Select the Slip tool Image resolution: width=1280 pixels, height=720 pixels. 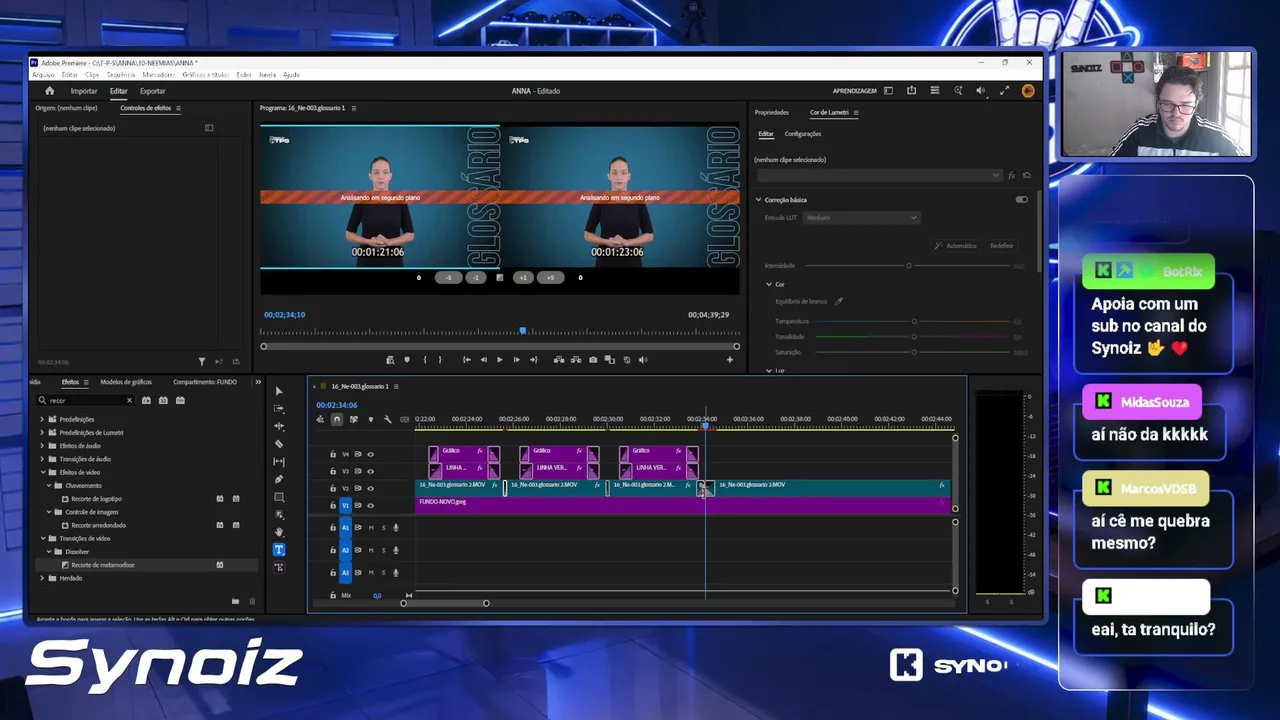pos(279,462)
